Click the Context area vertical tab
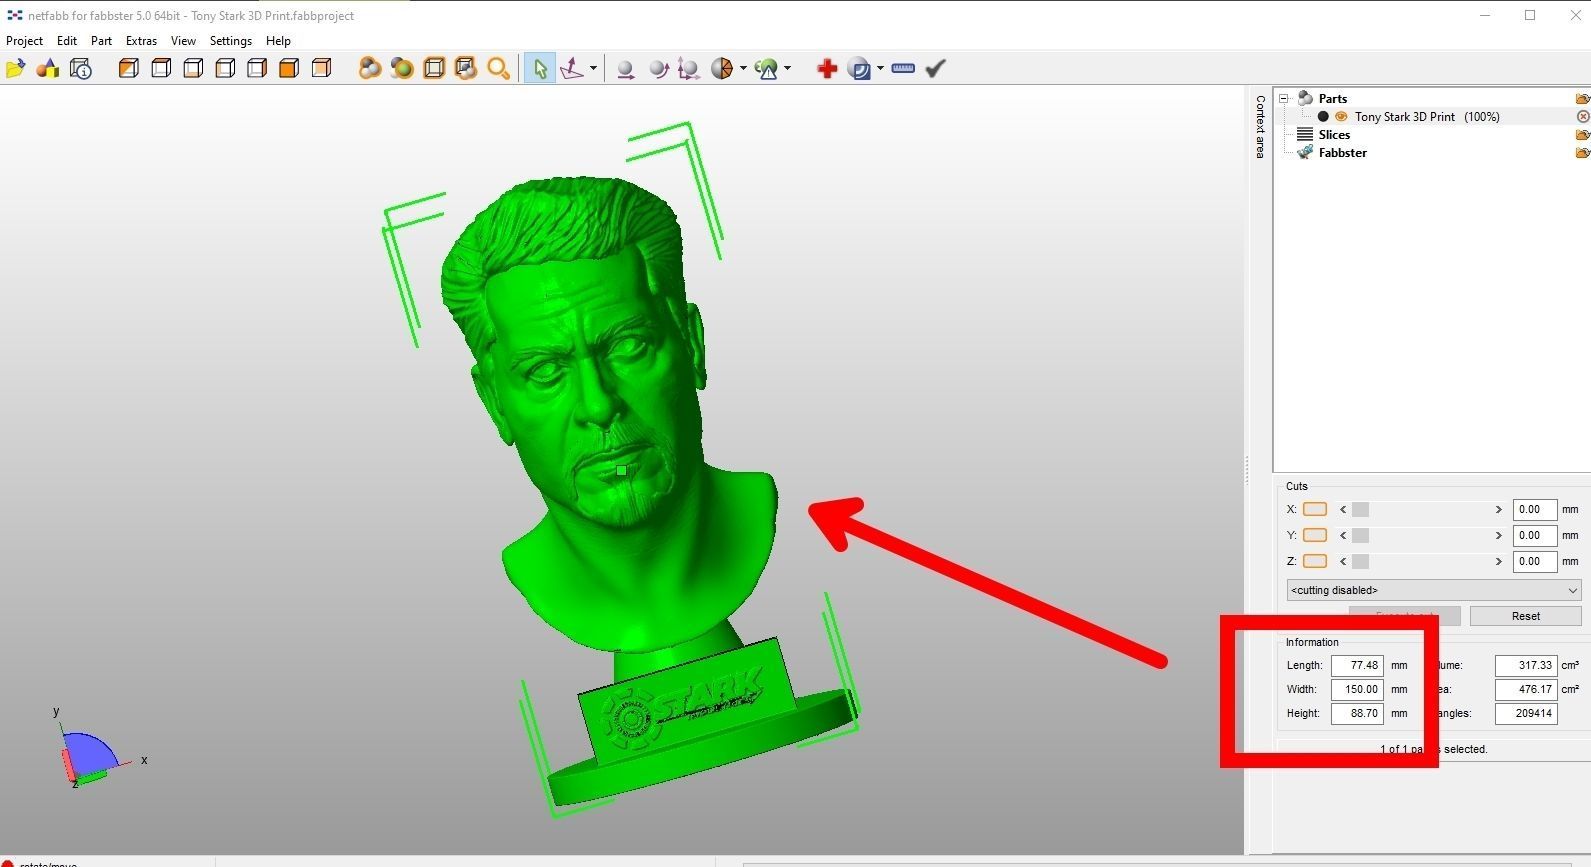The width and height of the screenshot is (1591, 867). pos(1260,127)
